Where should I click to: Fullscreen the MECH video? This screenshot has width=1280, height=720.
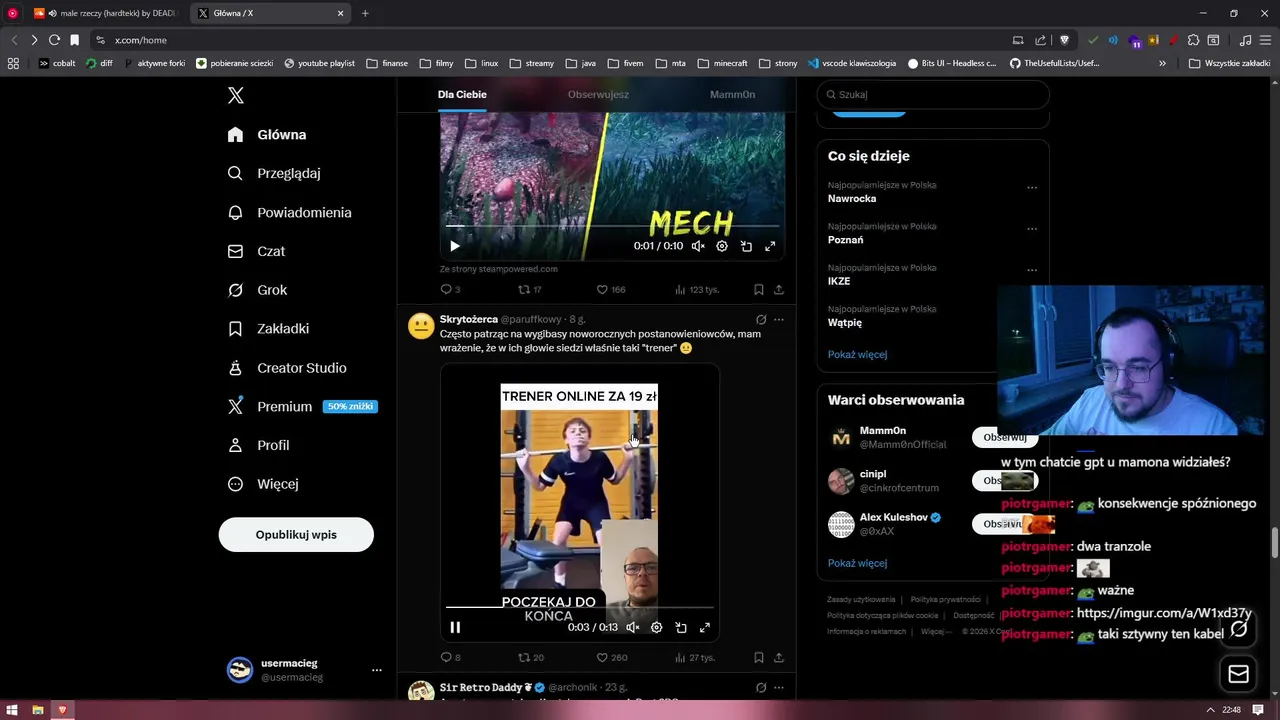770,246
